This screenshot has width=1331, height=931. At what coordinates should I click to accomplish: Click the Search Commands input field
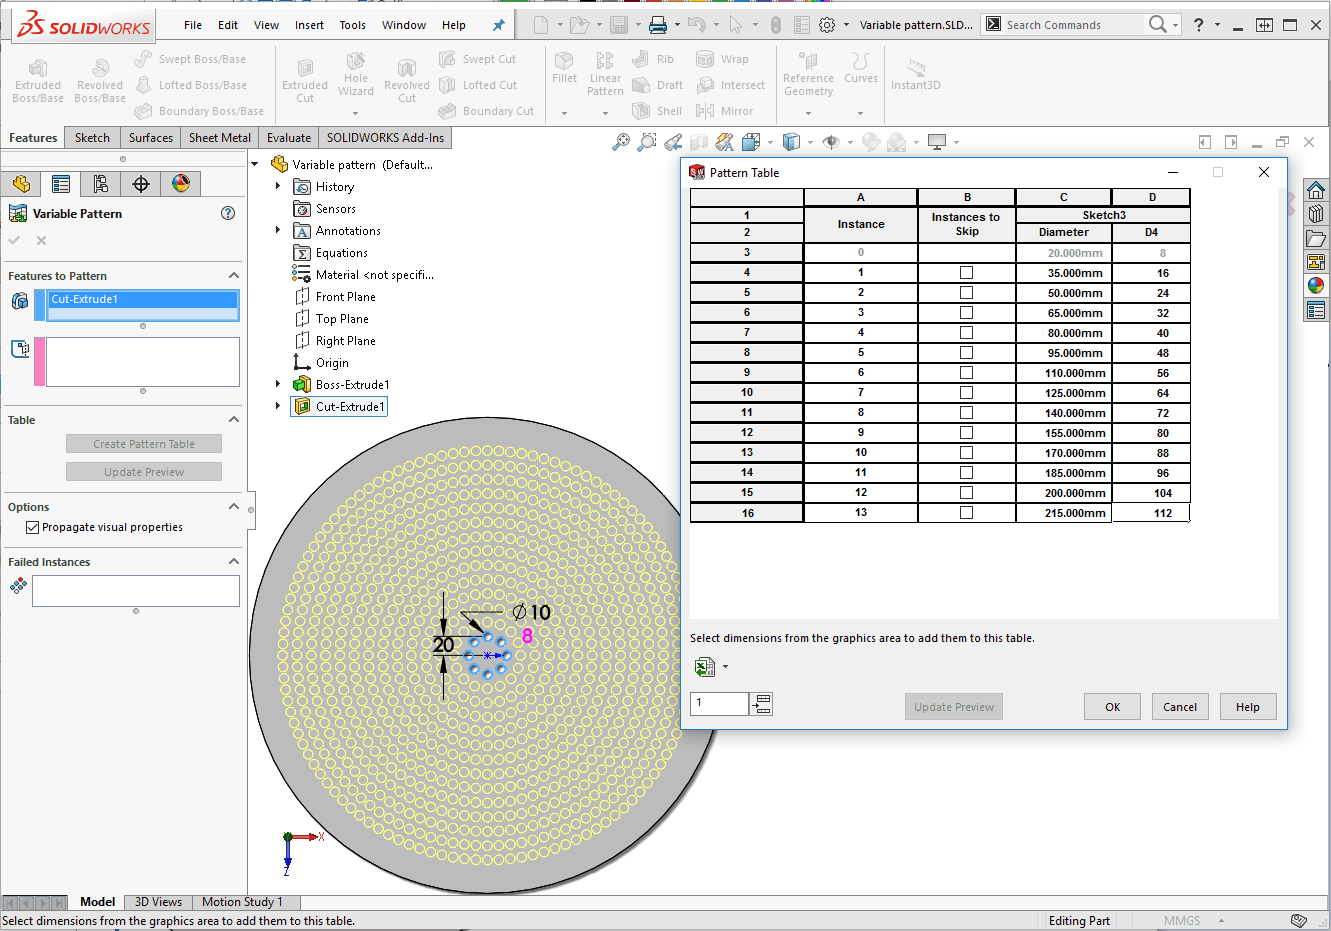1070,25
